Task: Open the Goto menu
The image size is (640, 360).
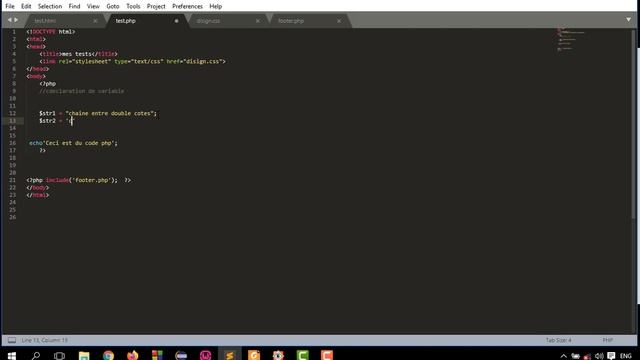Action: (x=113, y=6)
